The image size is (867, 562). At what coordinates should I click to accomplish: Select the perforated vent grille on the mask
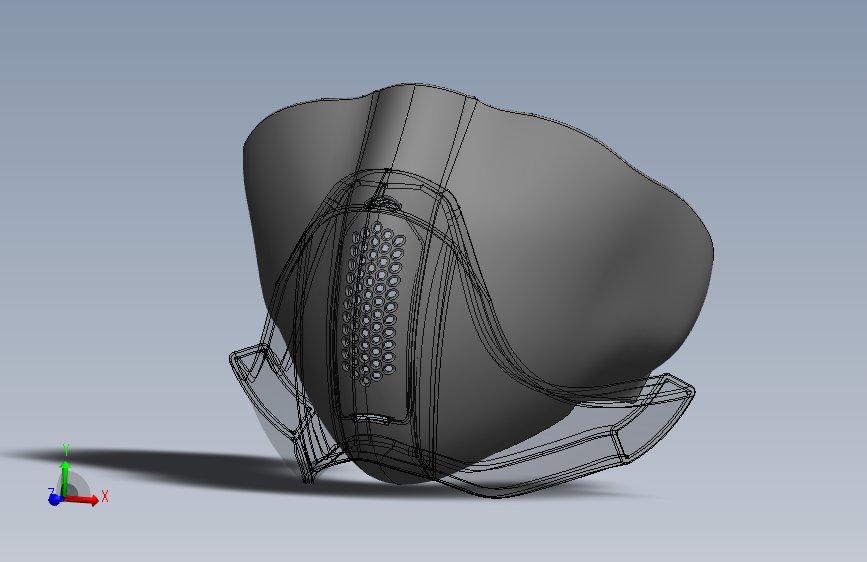point(373,303)
